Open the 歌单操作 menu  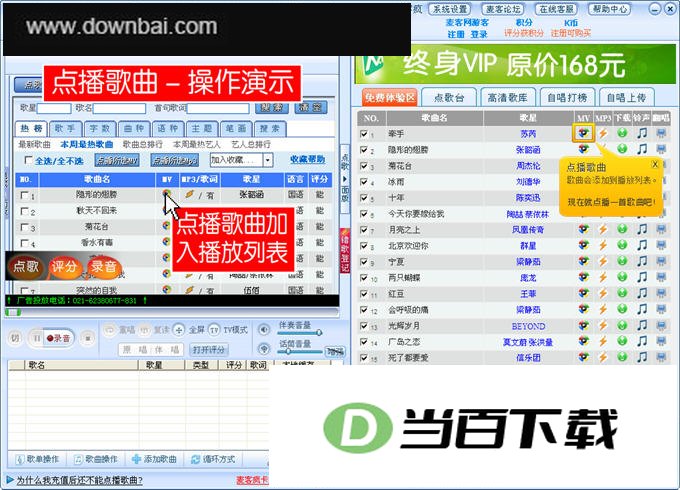(x=37, y=459)
